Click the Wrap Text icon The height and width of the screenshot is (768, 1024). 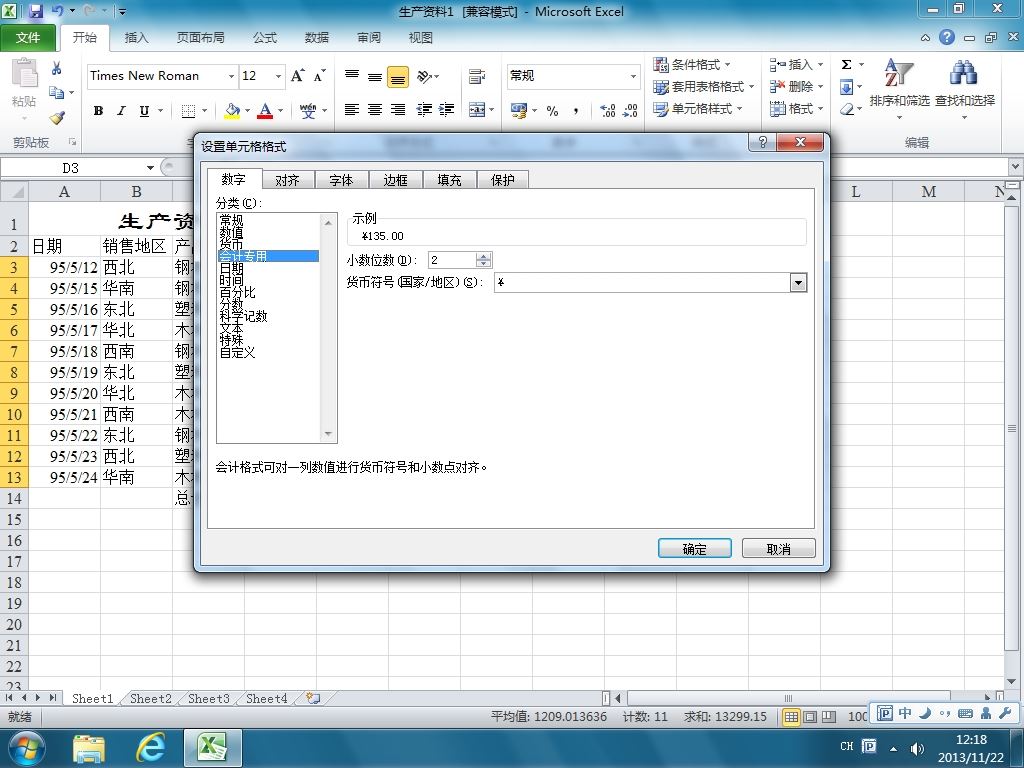pyautogui.click(x=477, y=76)
